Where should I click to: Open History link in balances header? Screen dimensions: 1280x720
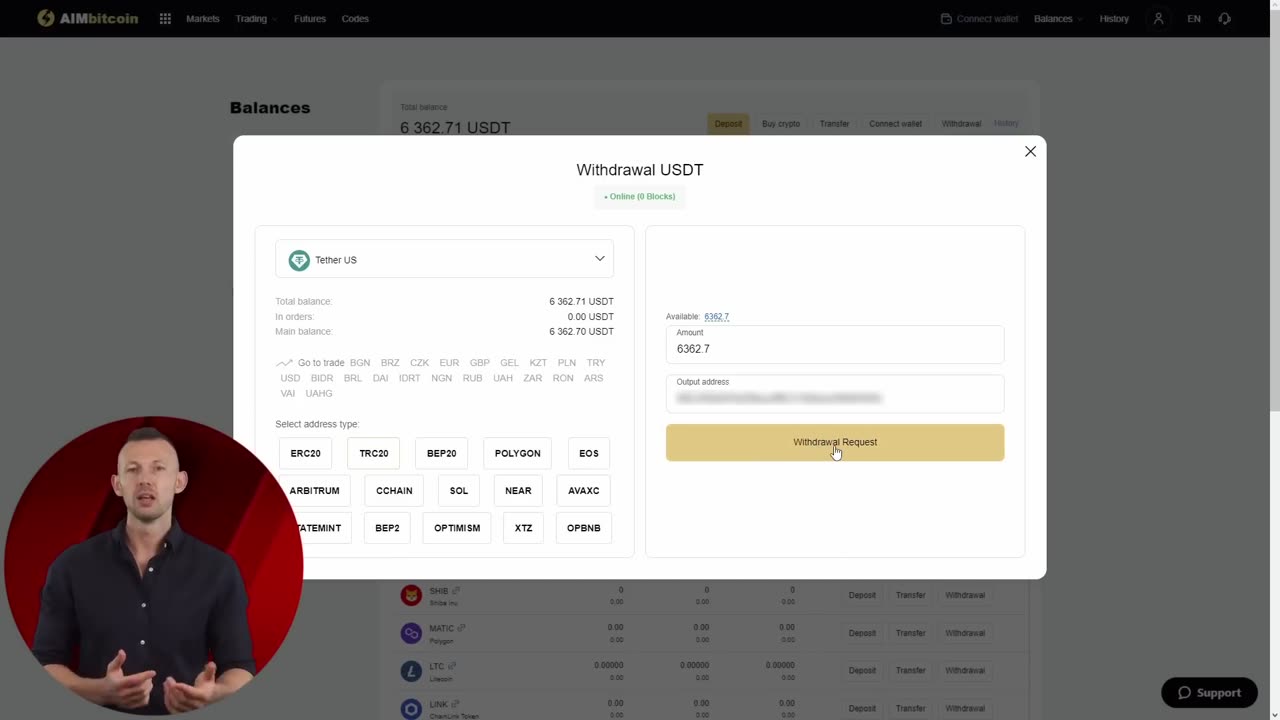pyautogui.click(x=1006, y=123)
